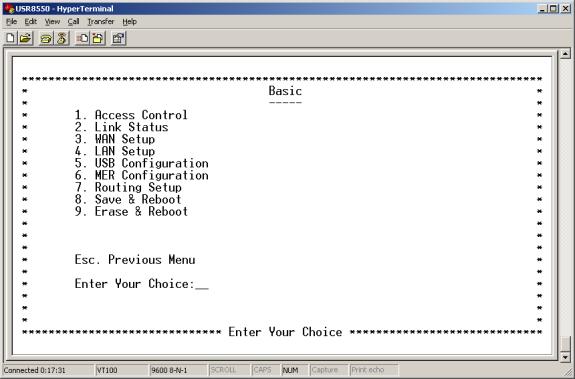Click the scrollbar up arrow

(x=565, y=54)
